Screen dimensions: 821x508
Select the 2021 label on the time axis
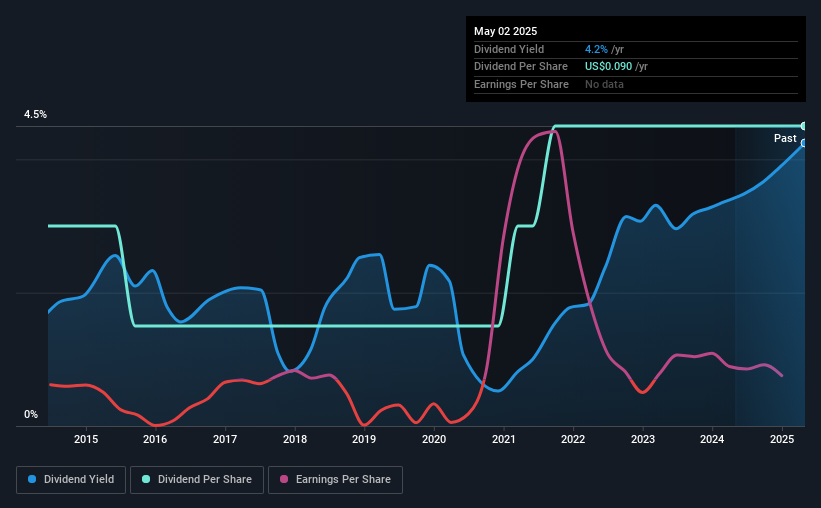tap(504, 439)
